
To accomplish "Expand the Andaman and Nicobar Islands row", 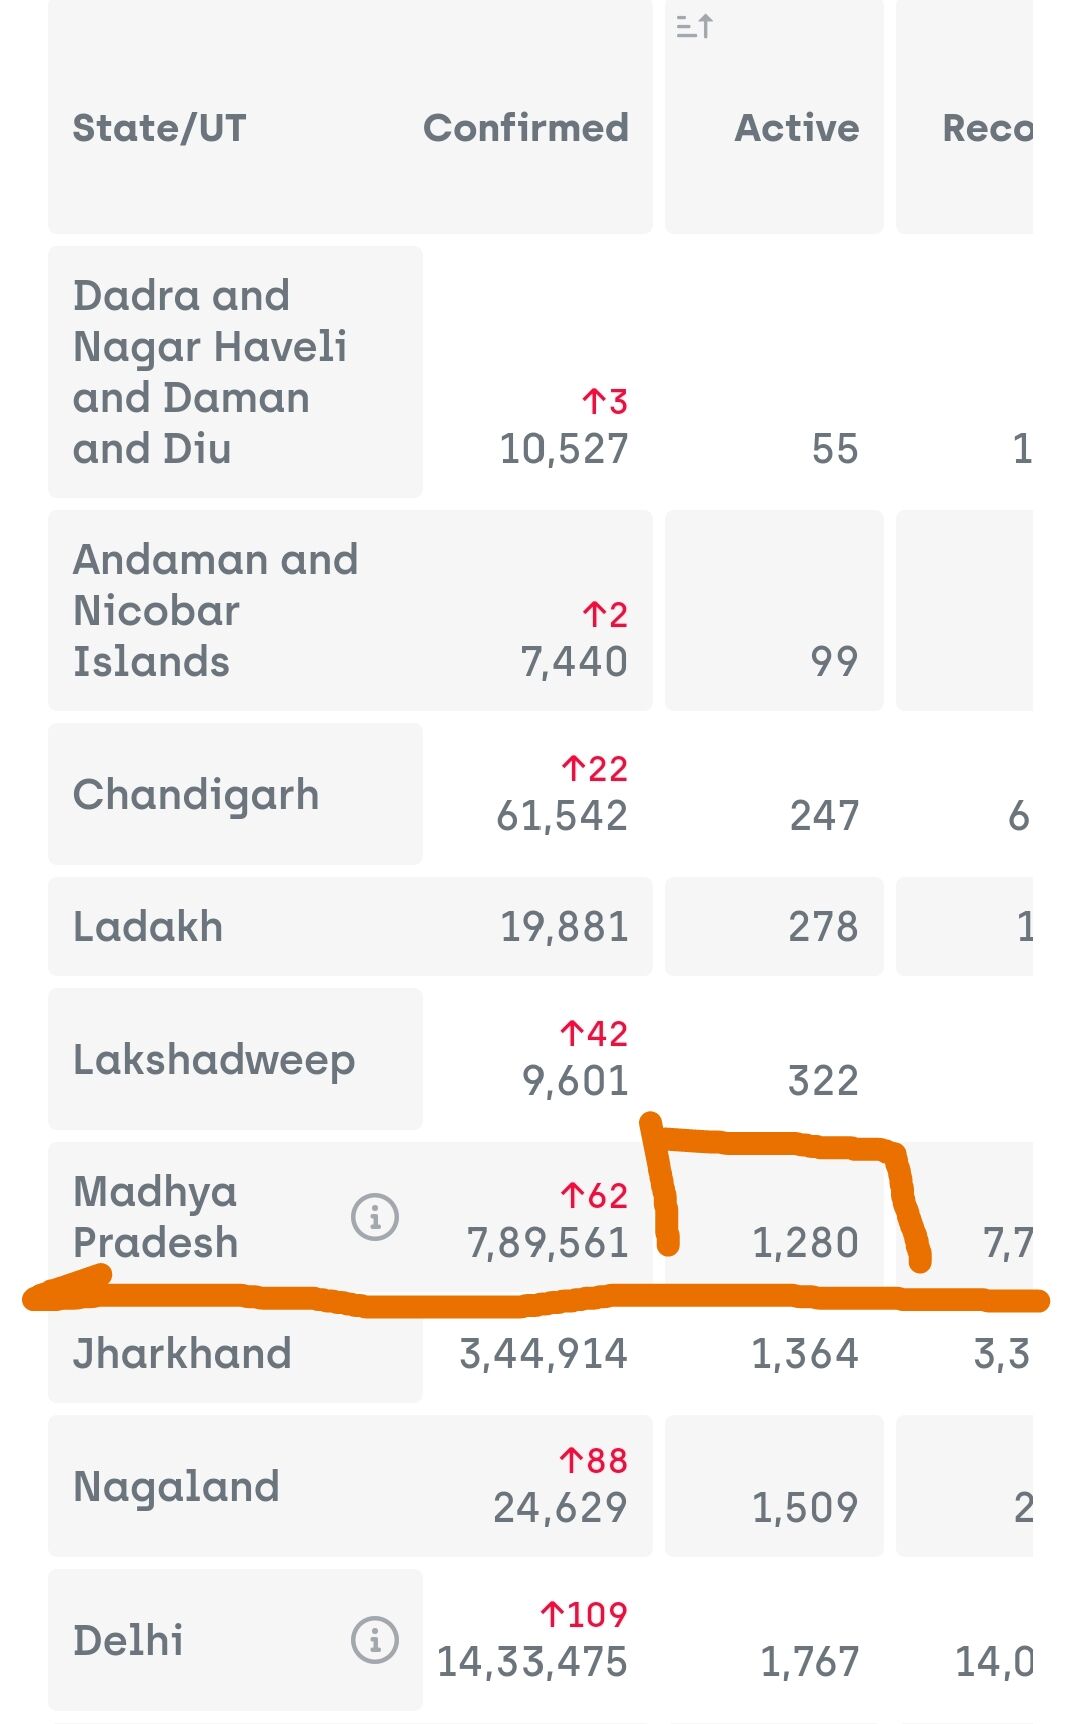I will point(215,610).
